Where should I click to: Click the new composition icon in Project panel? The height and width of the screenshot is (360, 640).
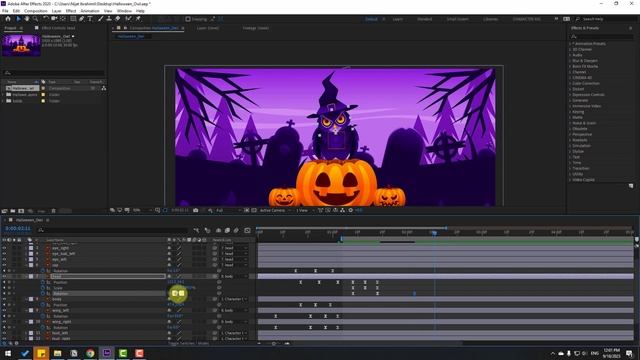(21, 211)
